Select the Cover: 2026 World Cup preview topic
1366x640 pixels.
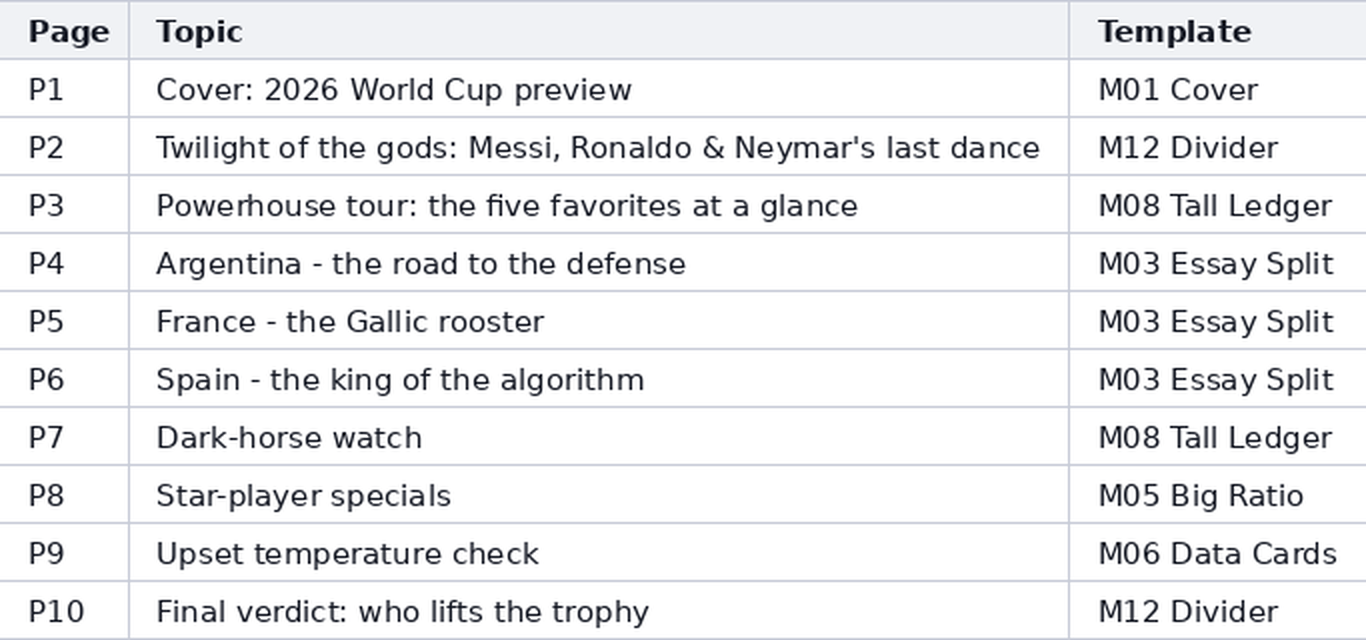point(599,89)
